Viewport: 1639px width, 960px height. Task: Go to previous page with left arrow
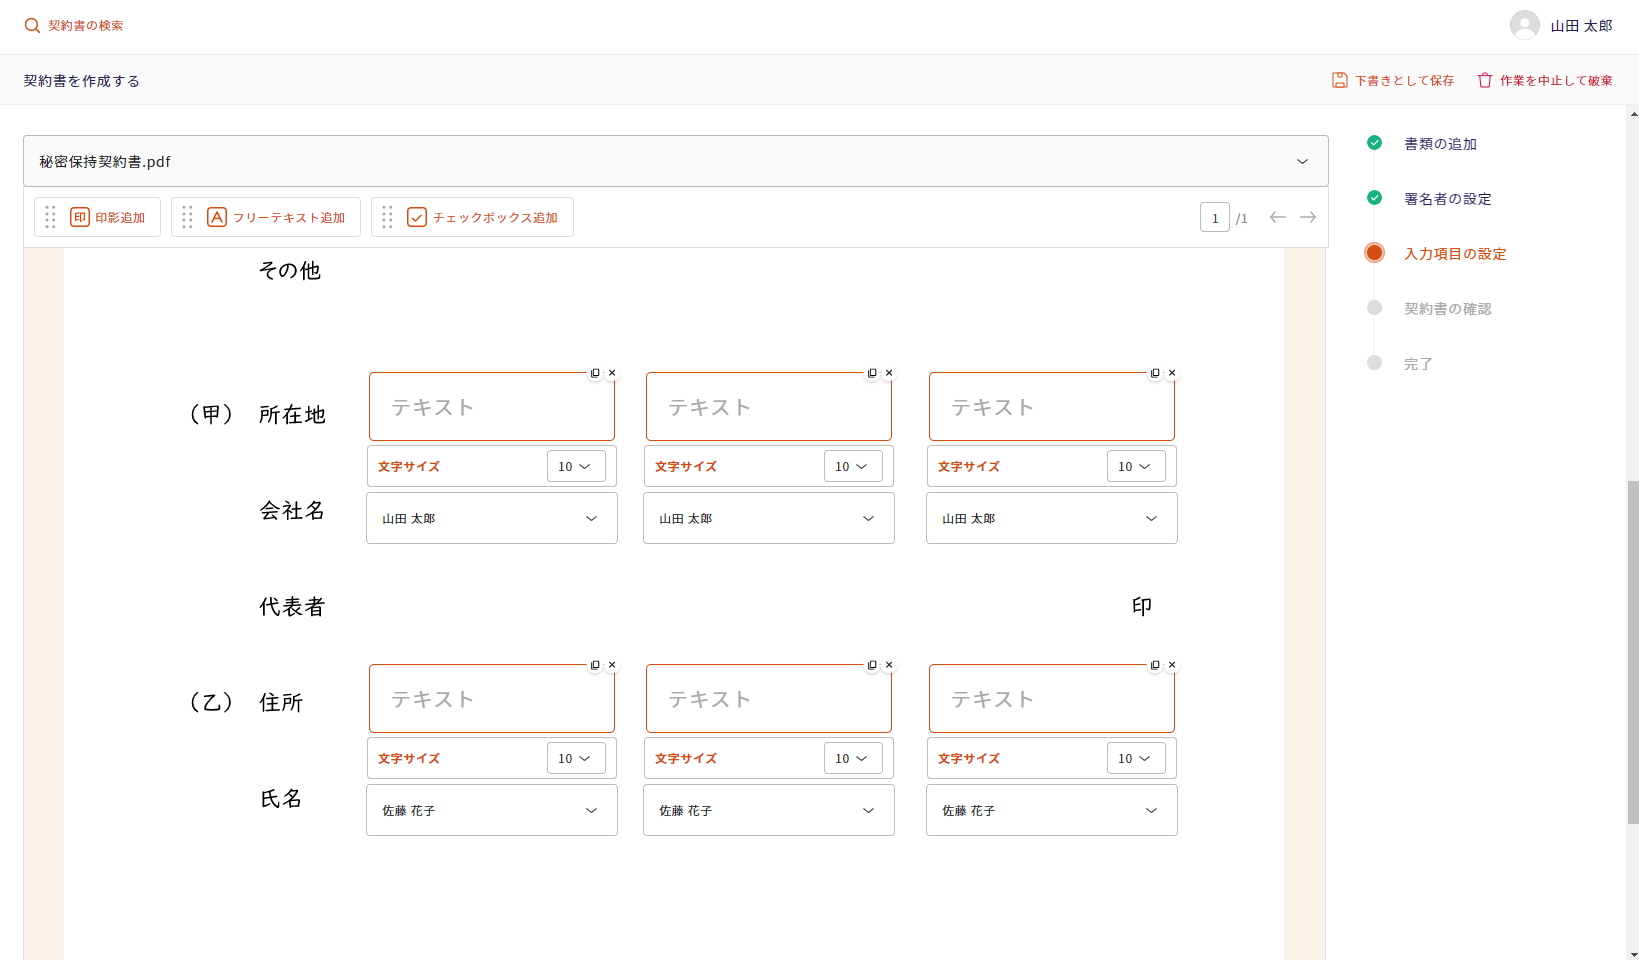point(1277,217)
